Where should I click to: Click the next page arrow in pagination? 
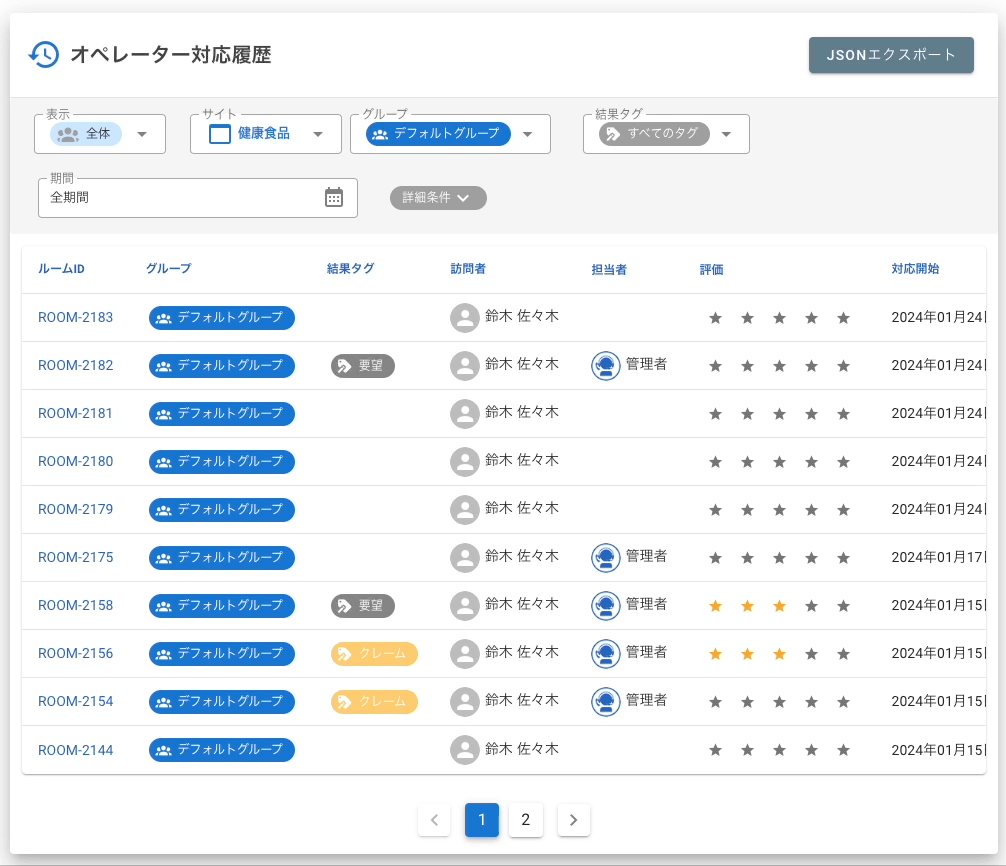click(573, 820)
